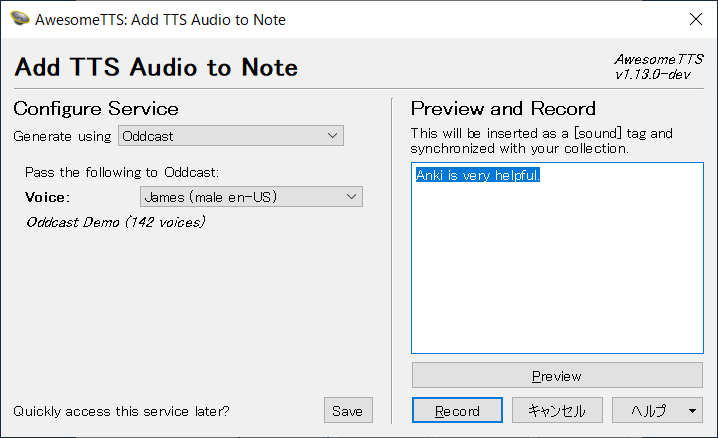
Task: Click the キャンセル button
Action: pos(557,411)
